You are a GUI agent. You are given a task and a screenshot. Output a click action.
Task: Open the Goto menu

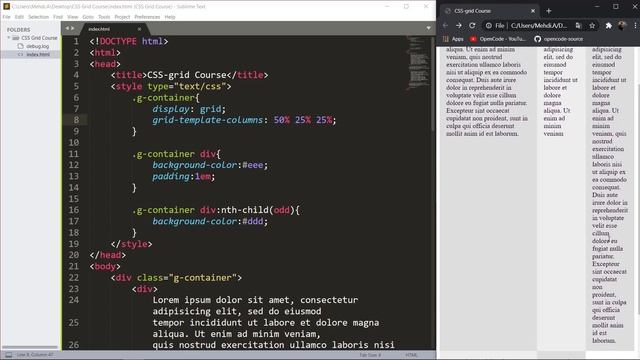pos(88,17)
